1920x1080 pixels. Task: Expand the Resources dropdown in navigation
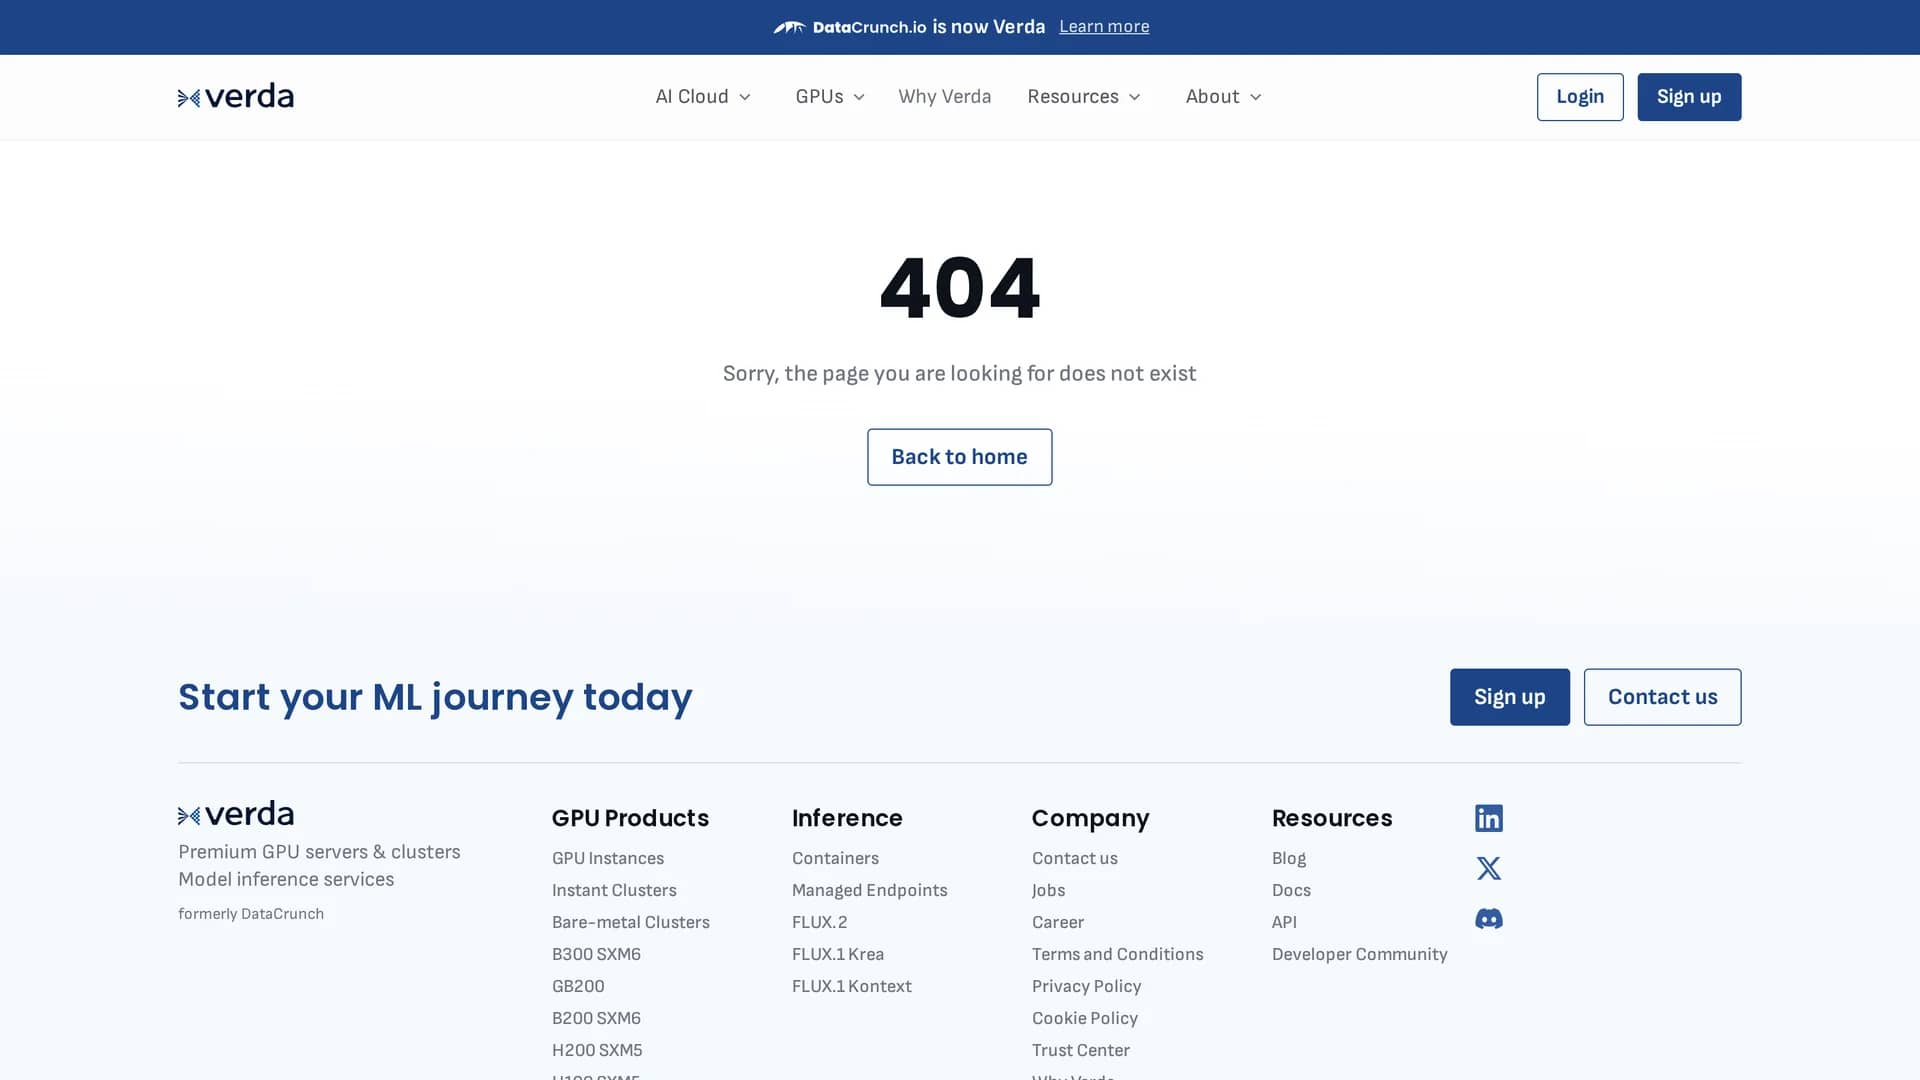pyautogui.click(x=1084, y=96)
